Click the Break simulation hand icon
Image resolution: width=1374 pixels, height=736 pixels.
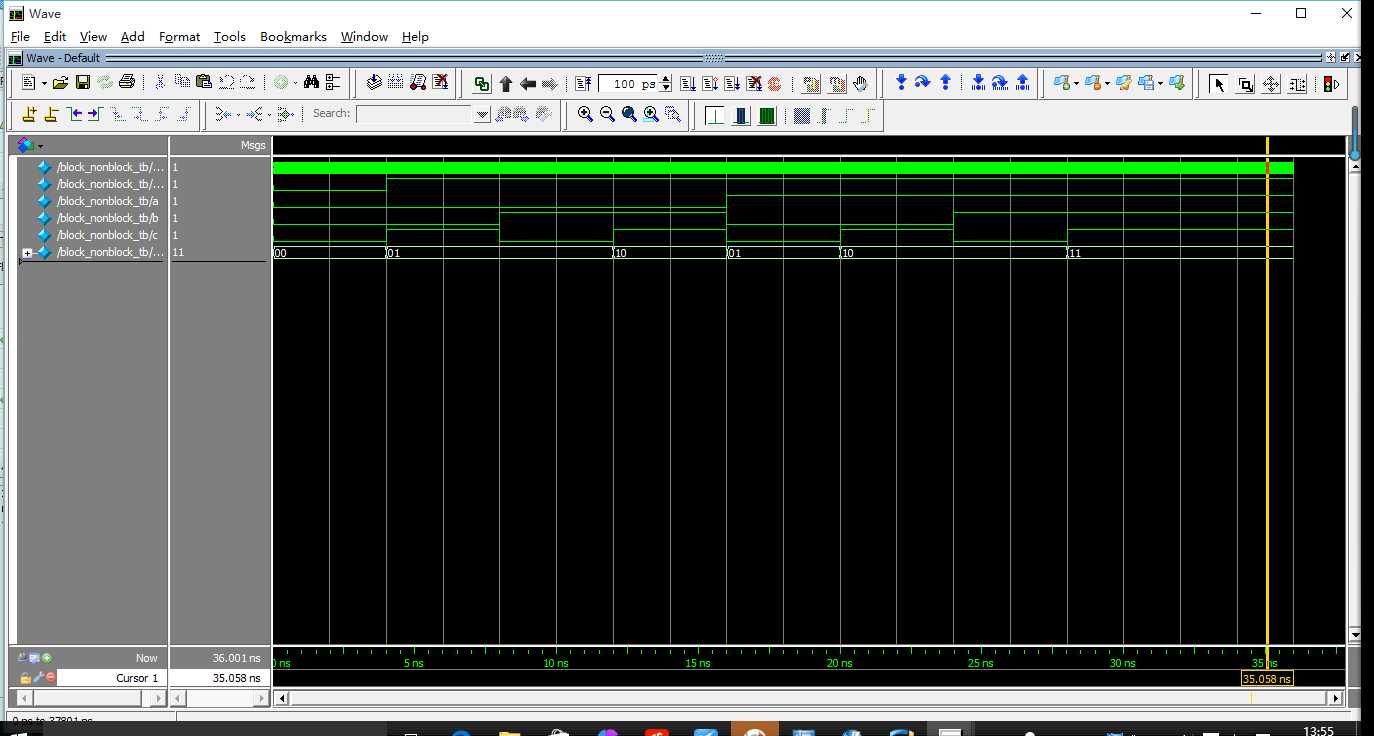click(860, 84)
